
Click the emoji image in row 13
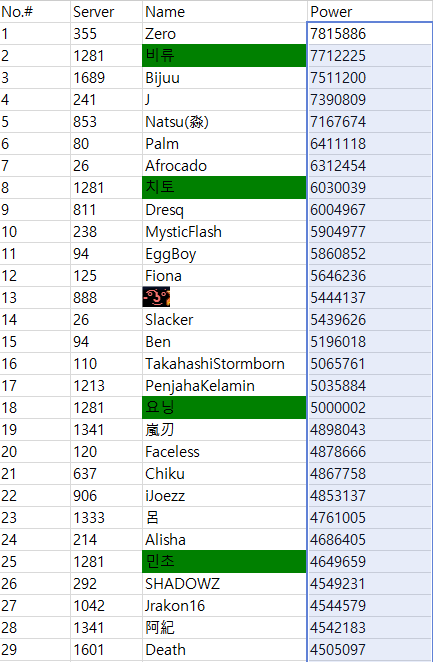[156, 297]
